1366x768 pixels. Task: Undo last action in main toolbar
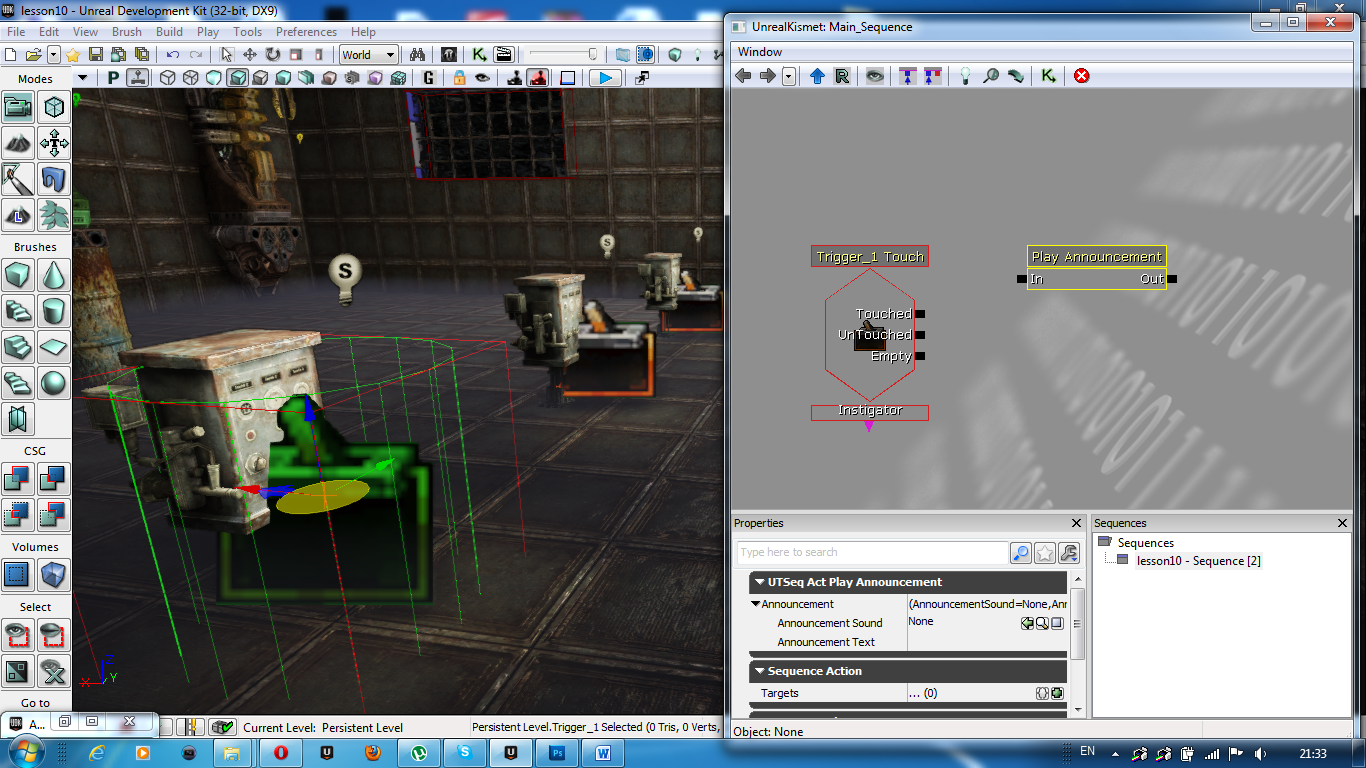coord(173,54)
